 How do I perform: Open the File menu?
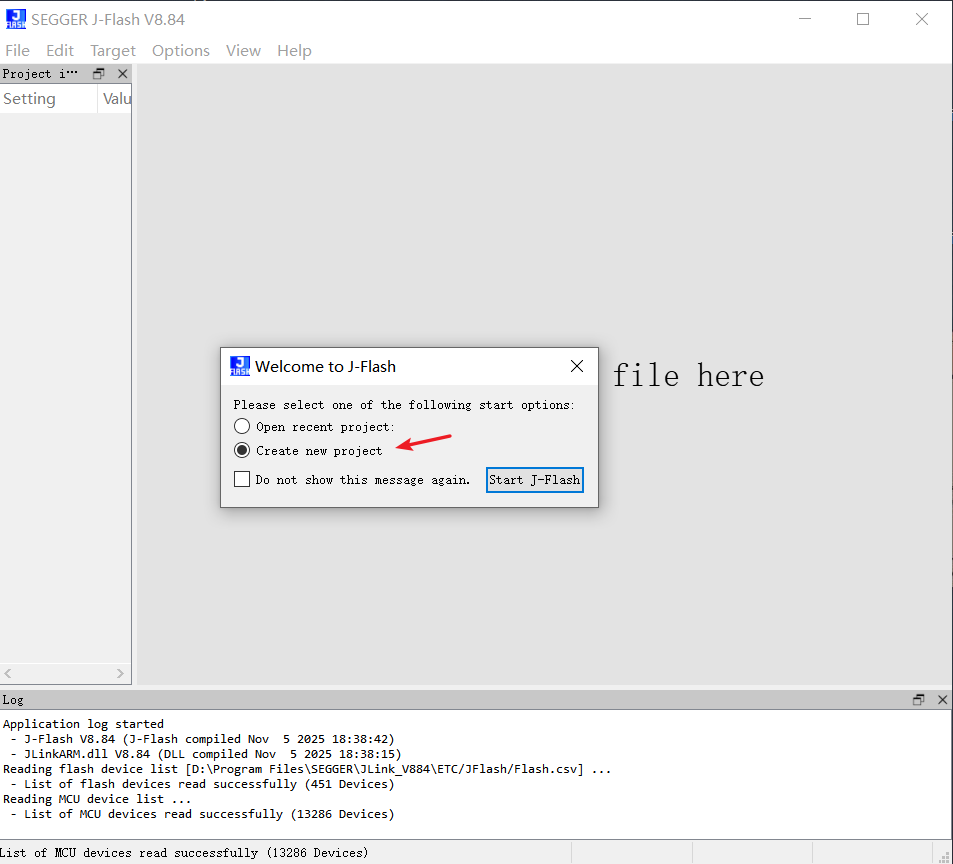coord(17,50)
